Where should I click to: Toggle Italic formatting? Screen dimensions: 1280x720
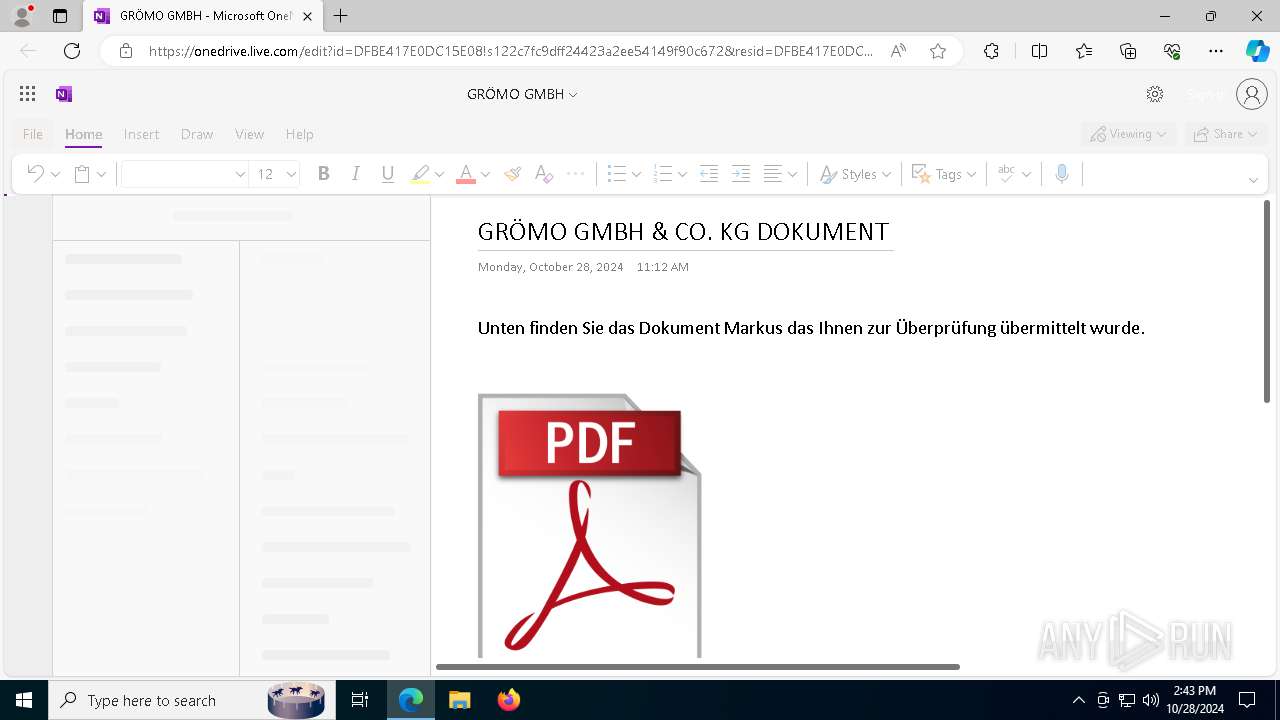click(355, 174)
